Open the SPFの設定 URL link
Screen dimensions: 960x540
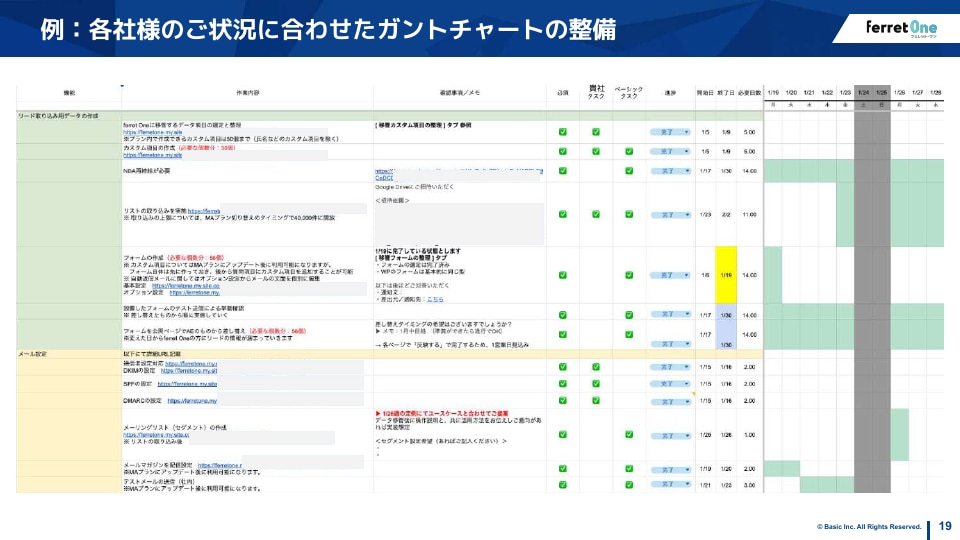click(x=187, y=384)
